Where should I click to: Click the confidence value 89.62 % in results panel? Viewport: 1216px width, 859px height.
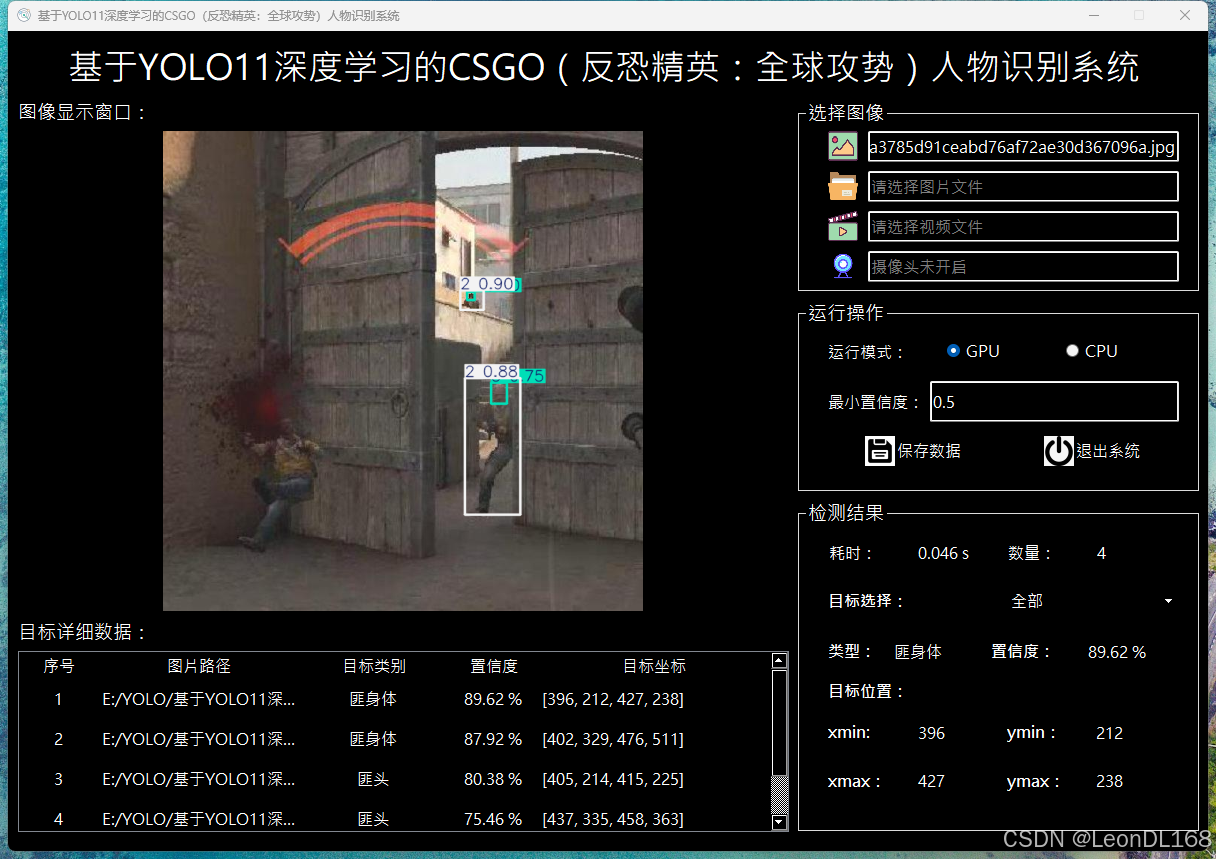tap(1117, 652)
